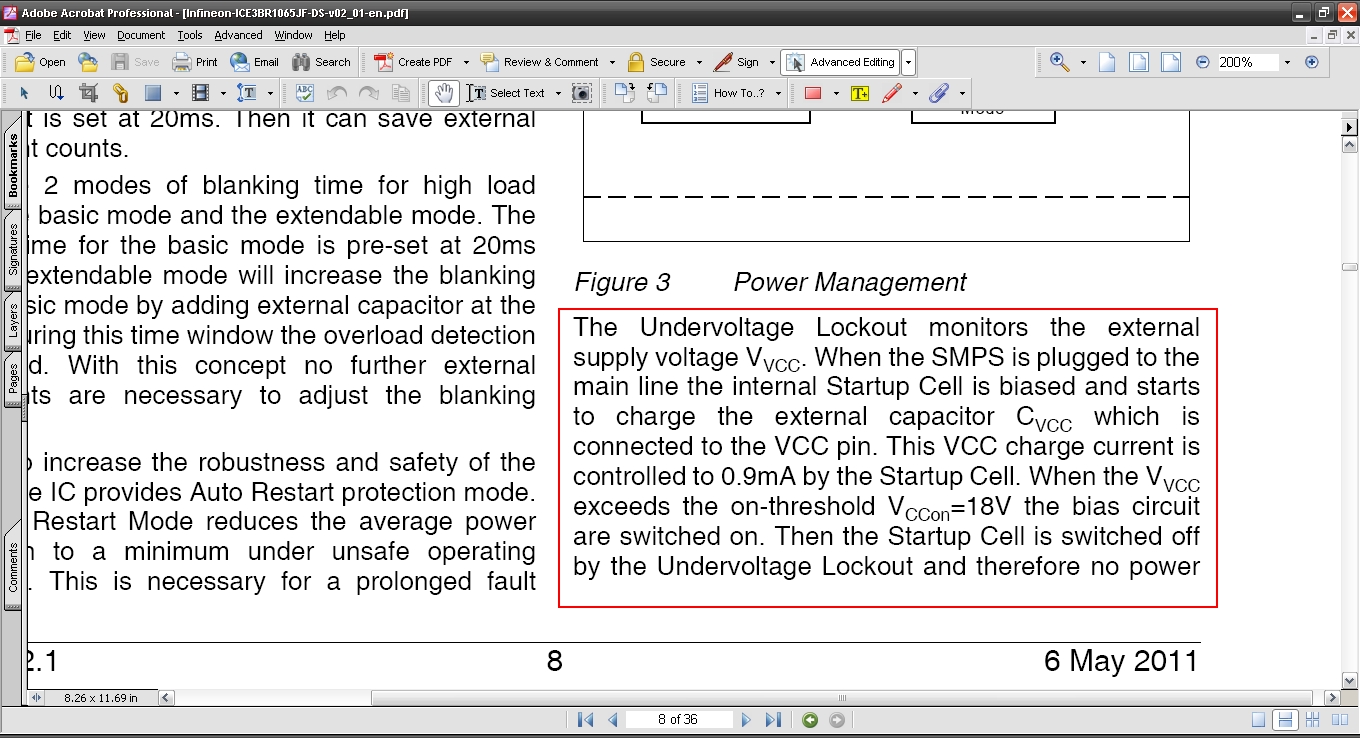Open the Secure dropdown arrow
Viewport: 1360px width, 738px height.
(698, 62)
